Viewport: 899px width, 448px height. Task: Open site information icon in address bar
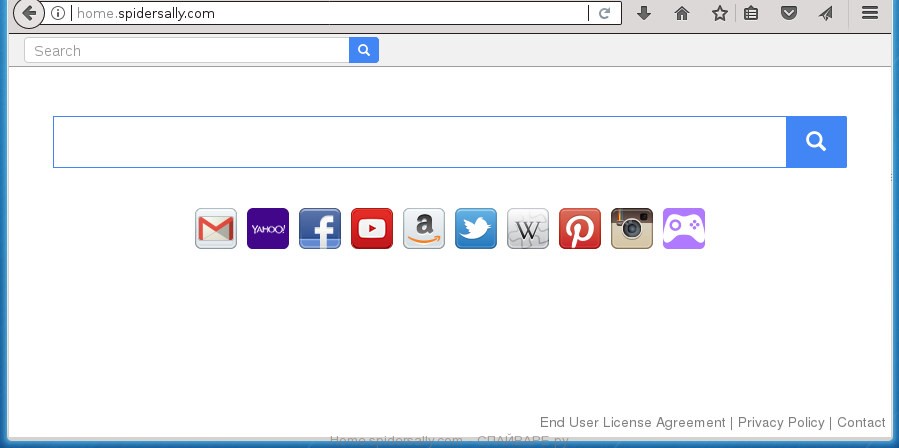pyautogui.click(x=57, y=13)
